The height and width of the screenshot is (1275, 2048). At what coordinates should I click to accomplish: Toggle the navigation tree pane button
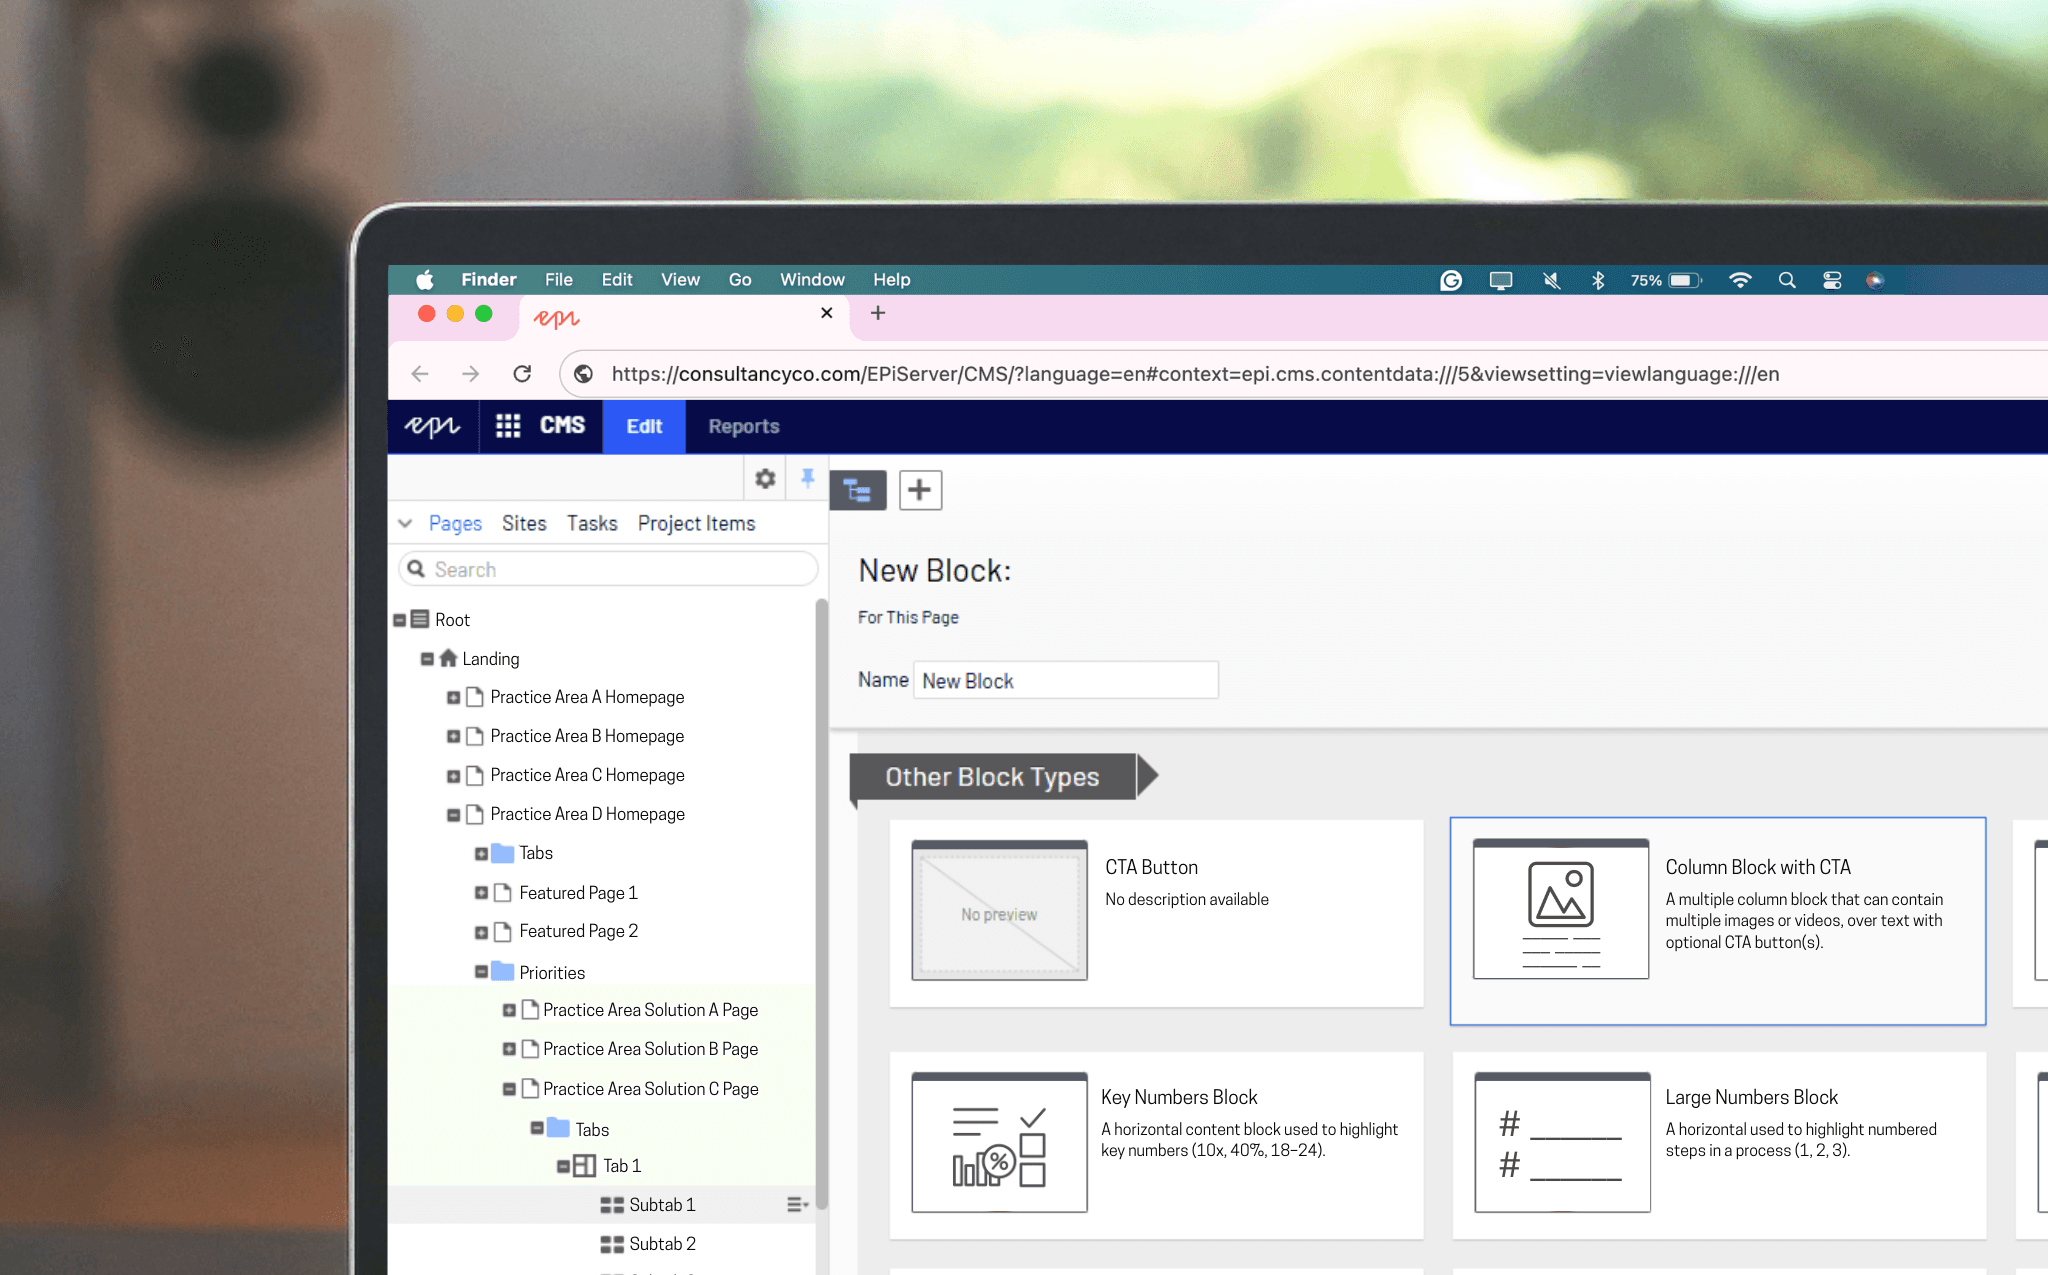coord(858,490)
